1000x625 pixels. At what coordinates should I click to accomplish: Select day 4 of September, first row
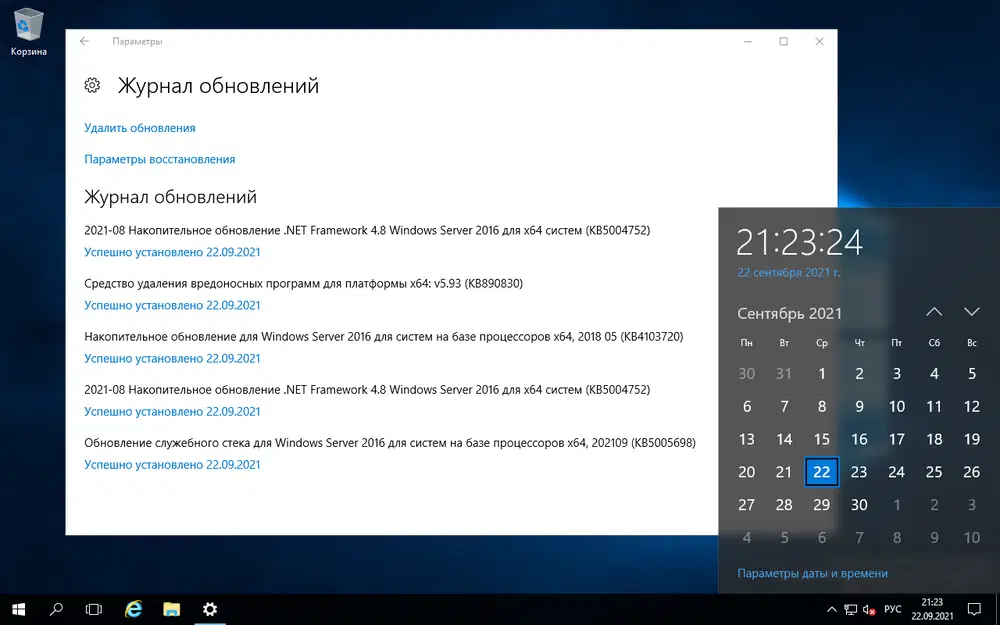(x=934, y=373)
